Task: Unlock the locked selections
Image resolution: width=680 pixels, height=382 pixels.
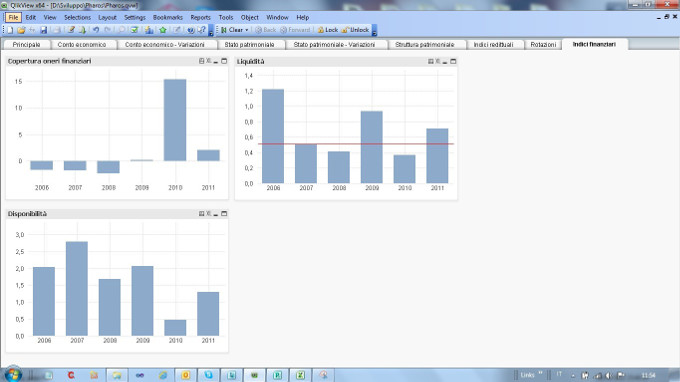Action: click(355, 30)
